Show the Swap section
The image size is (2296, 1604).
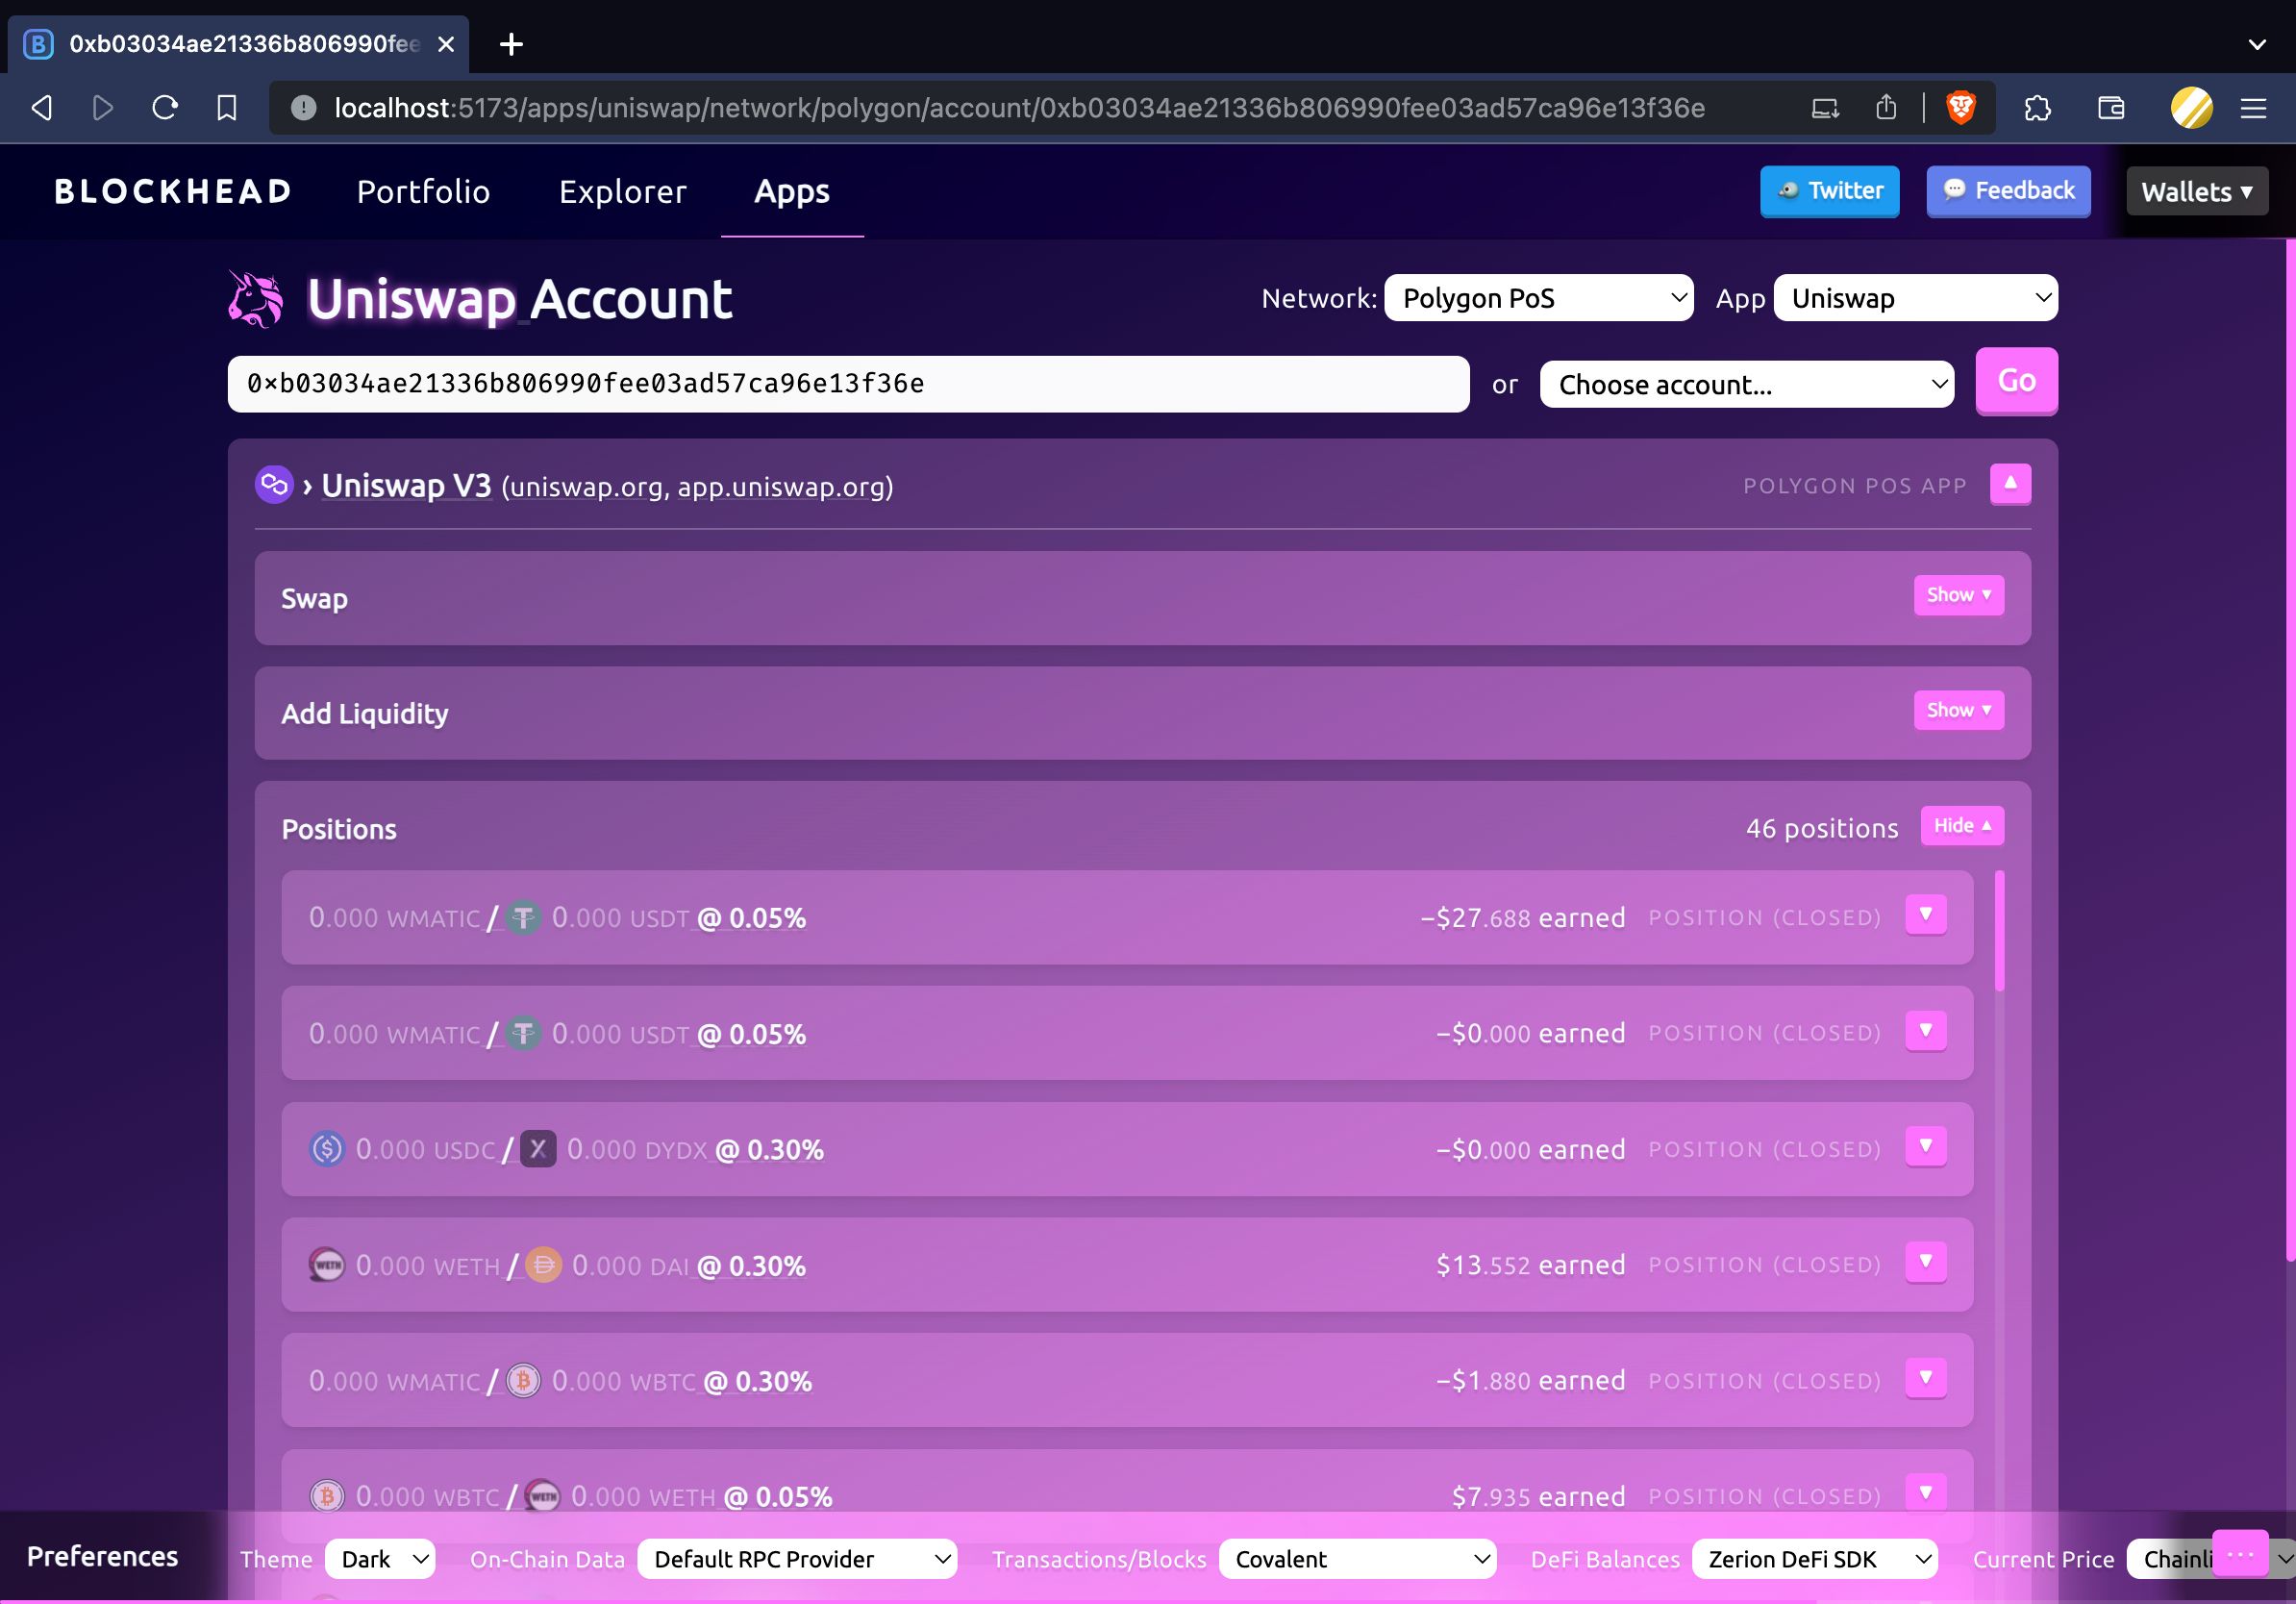tap(1958, 595)
